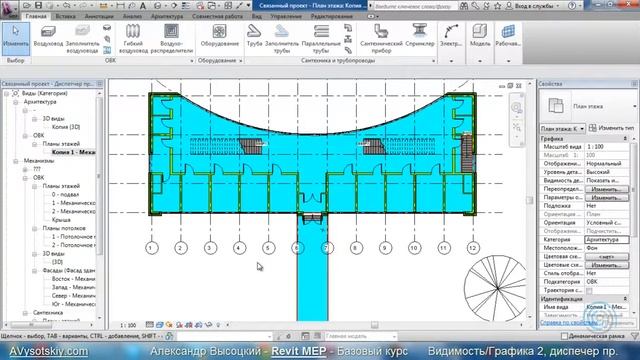
Task: Click the Text 'A' quick access icon
Action: 143,6
